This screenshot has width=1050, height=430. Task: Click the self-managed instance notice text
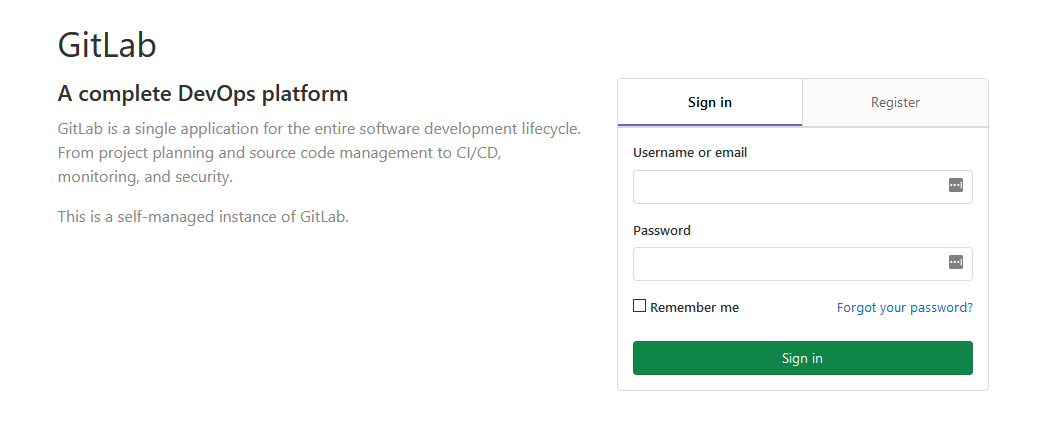click(x=204, y=217)
